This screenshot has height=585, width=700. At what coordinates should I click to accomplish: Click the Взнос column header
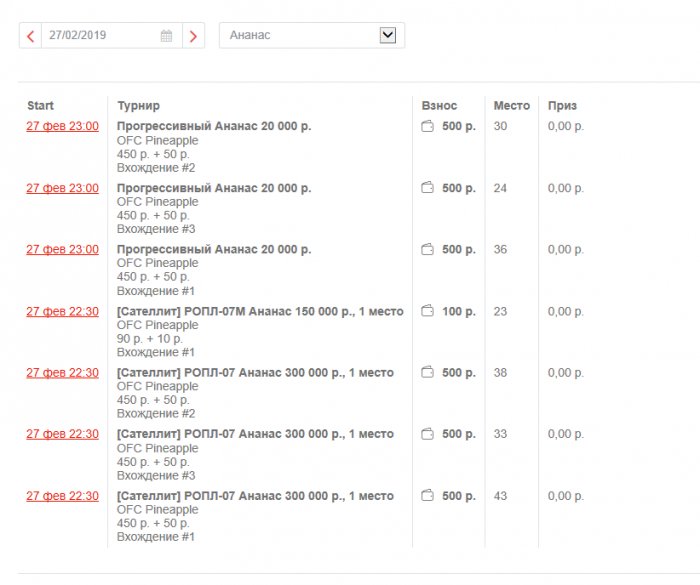[439, 105]
